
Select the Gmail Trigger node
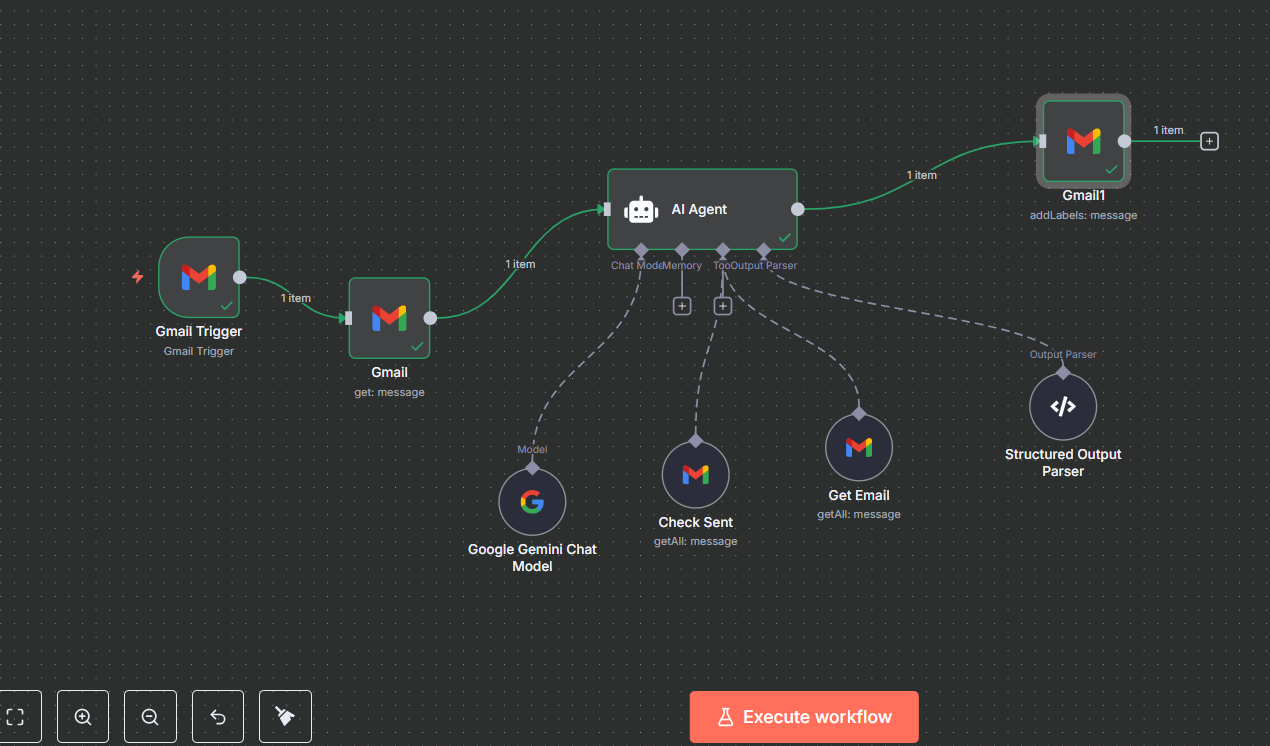(x=199, y=277)
